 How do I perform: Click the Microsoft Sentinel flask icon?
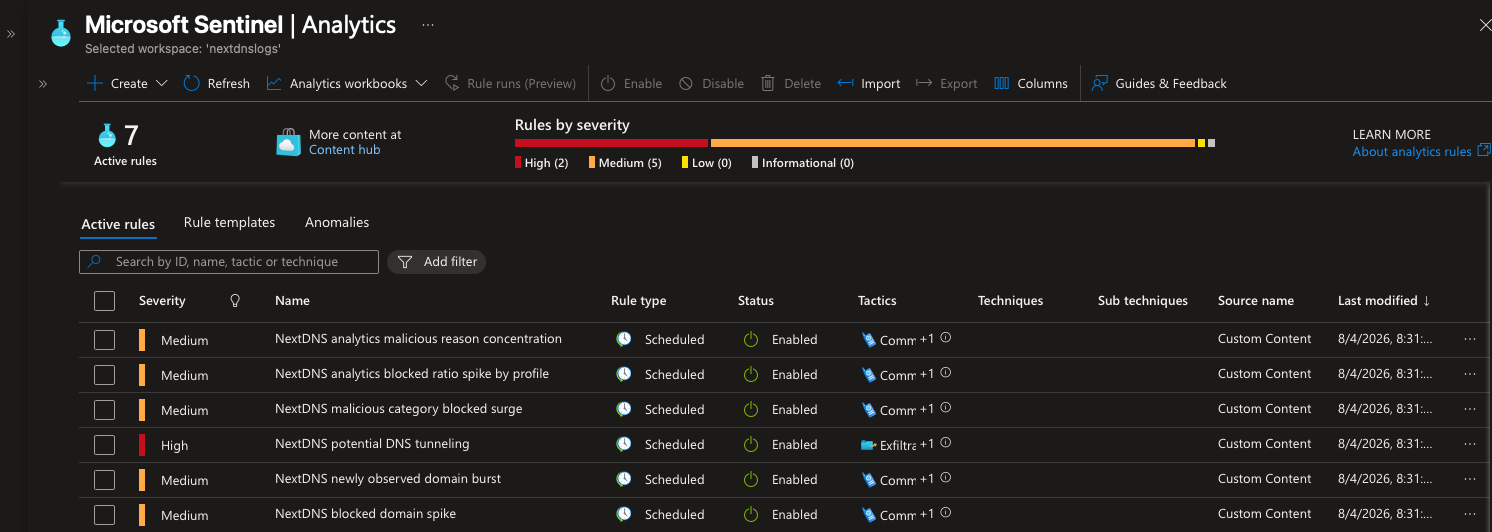tap(62, 33)
